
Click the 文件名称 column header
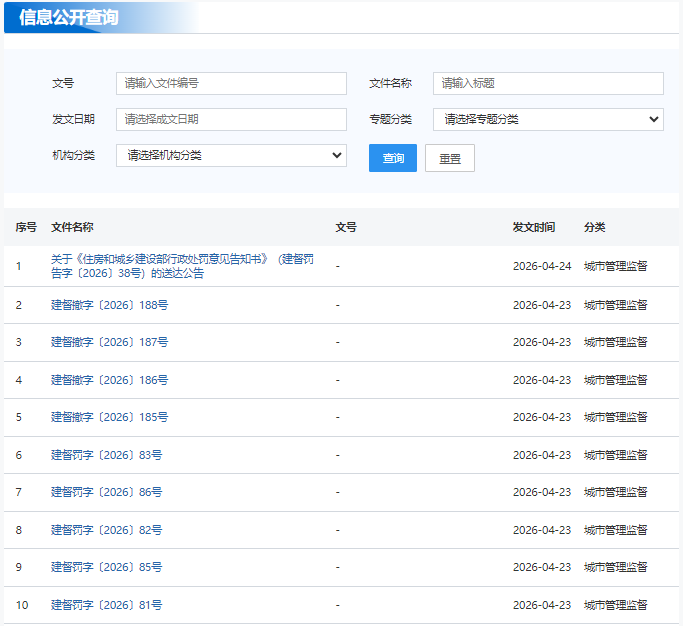click(x=72, y=227)
